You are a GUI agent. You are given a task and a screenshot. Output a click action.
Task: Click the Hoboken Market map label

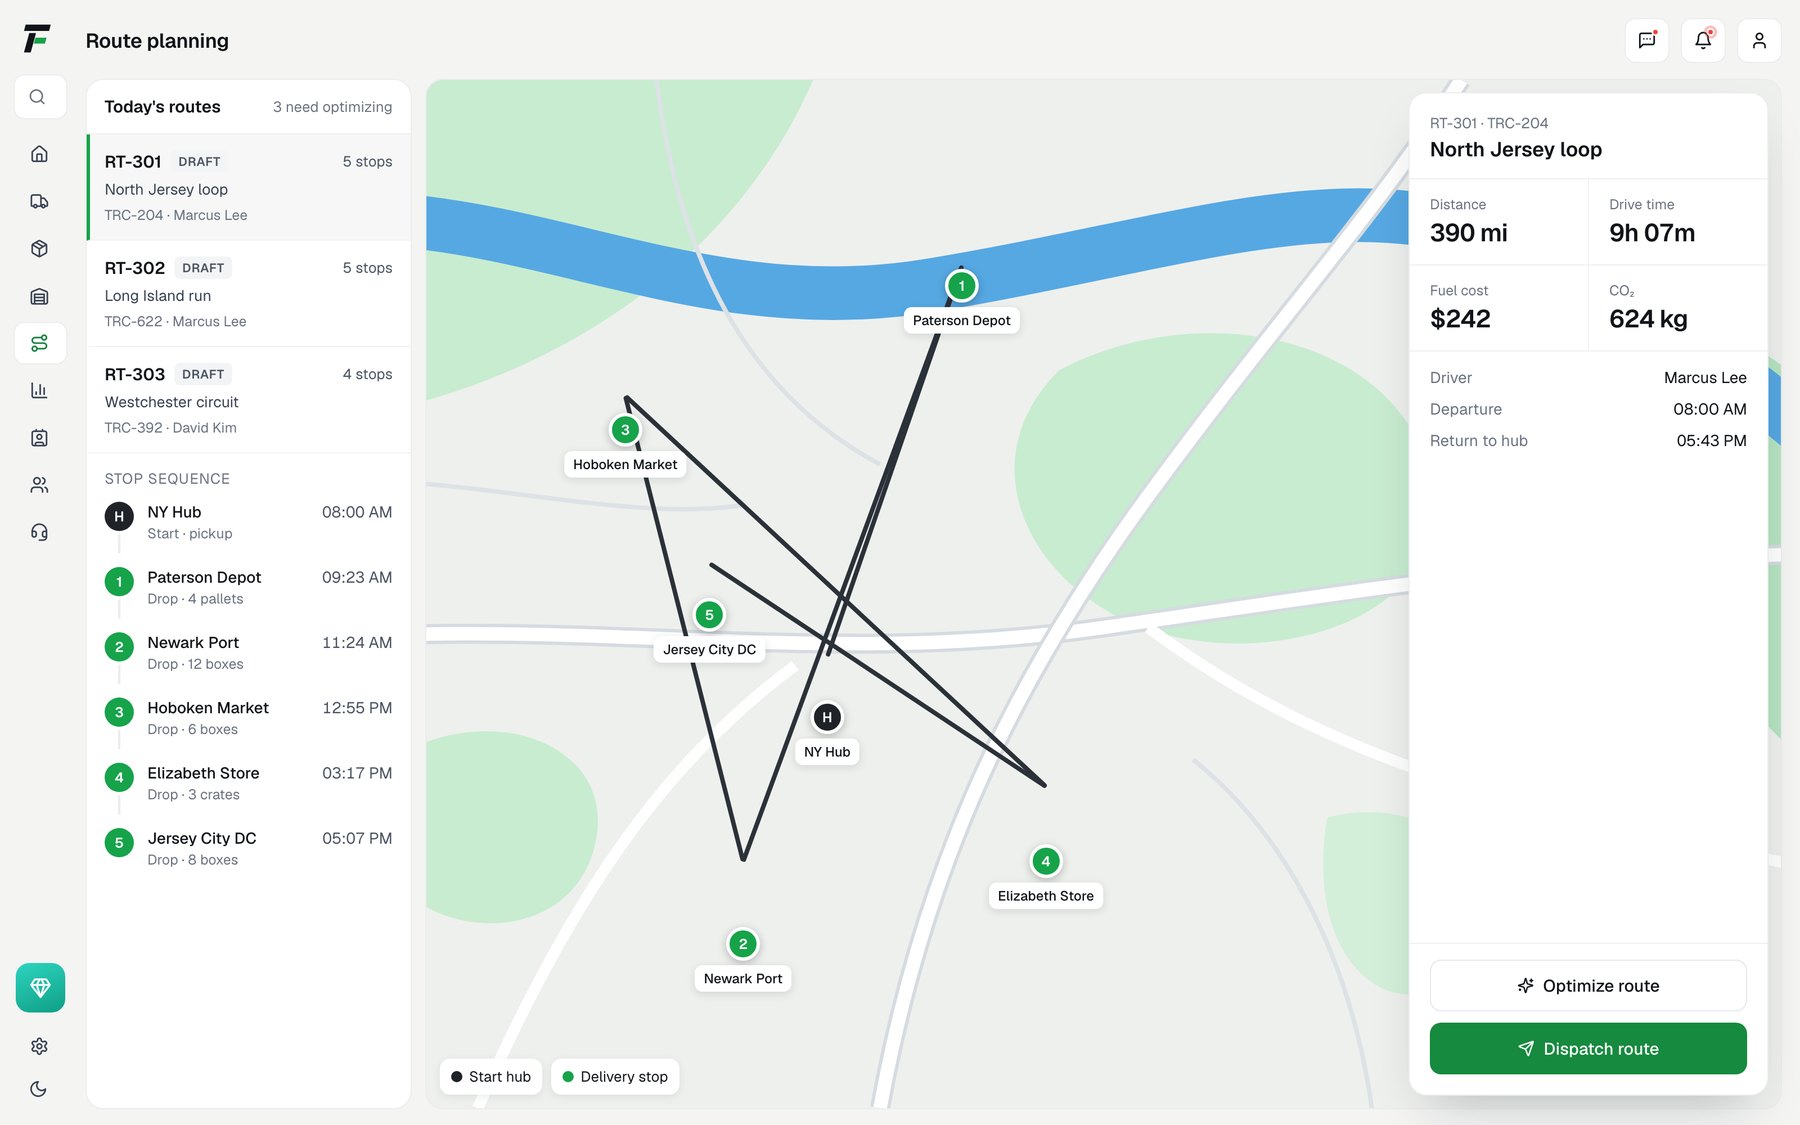625,465
